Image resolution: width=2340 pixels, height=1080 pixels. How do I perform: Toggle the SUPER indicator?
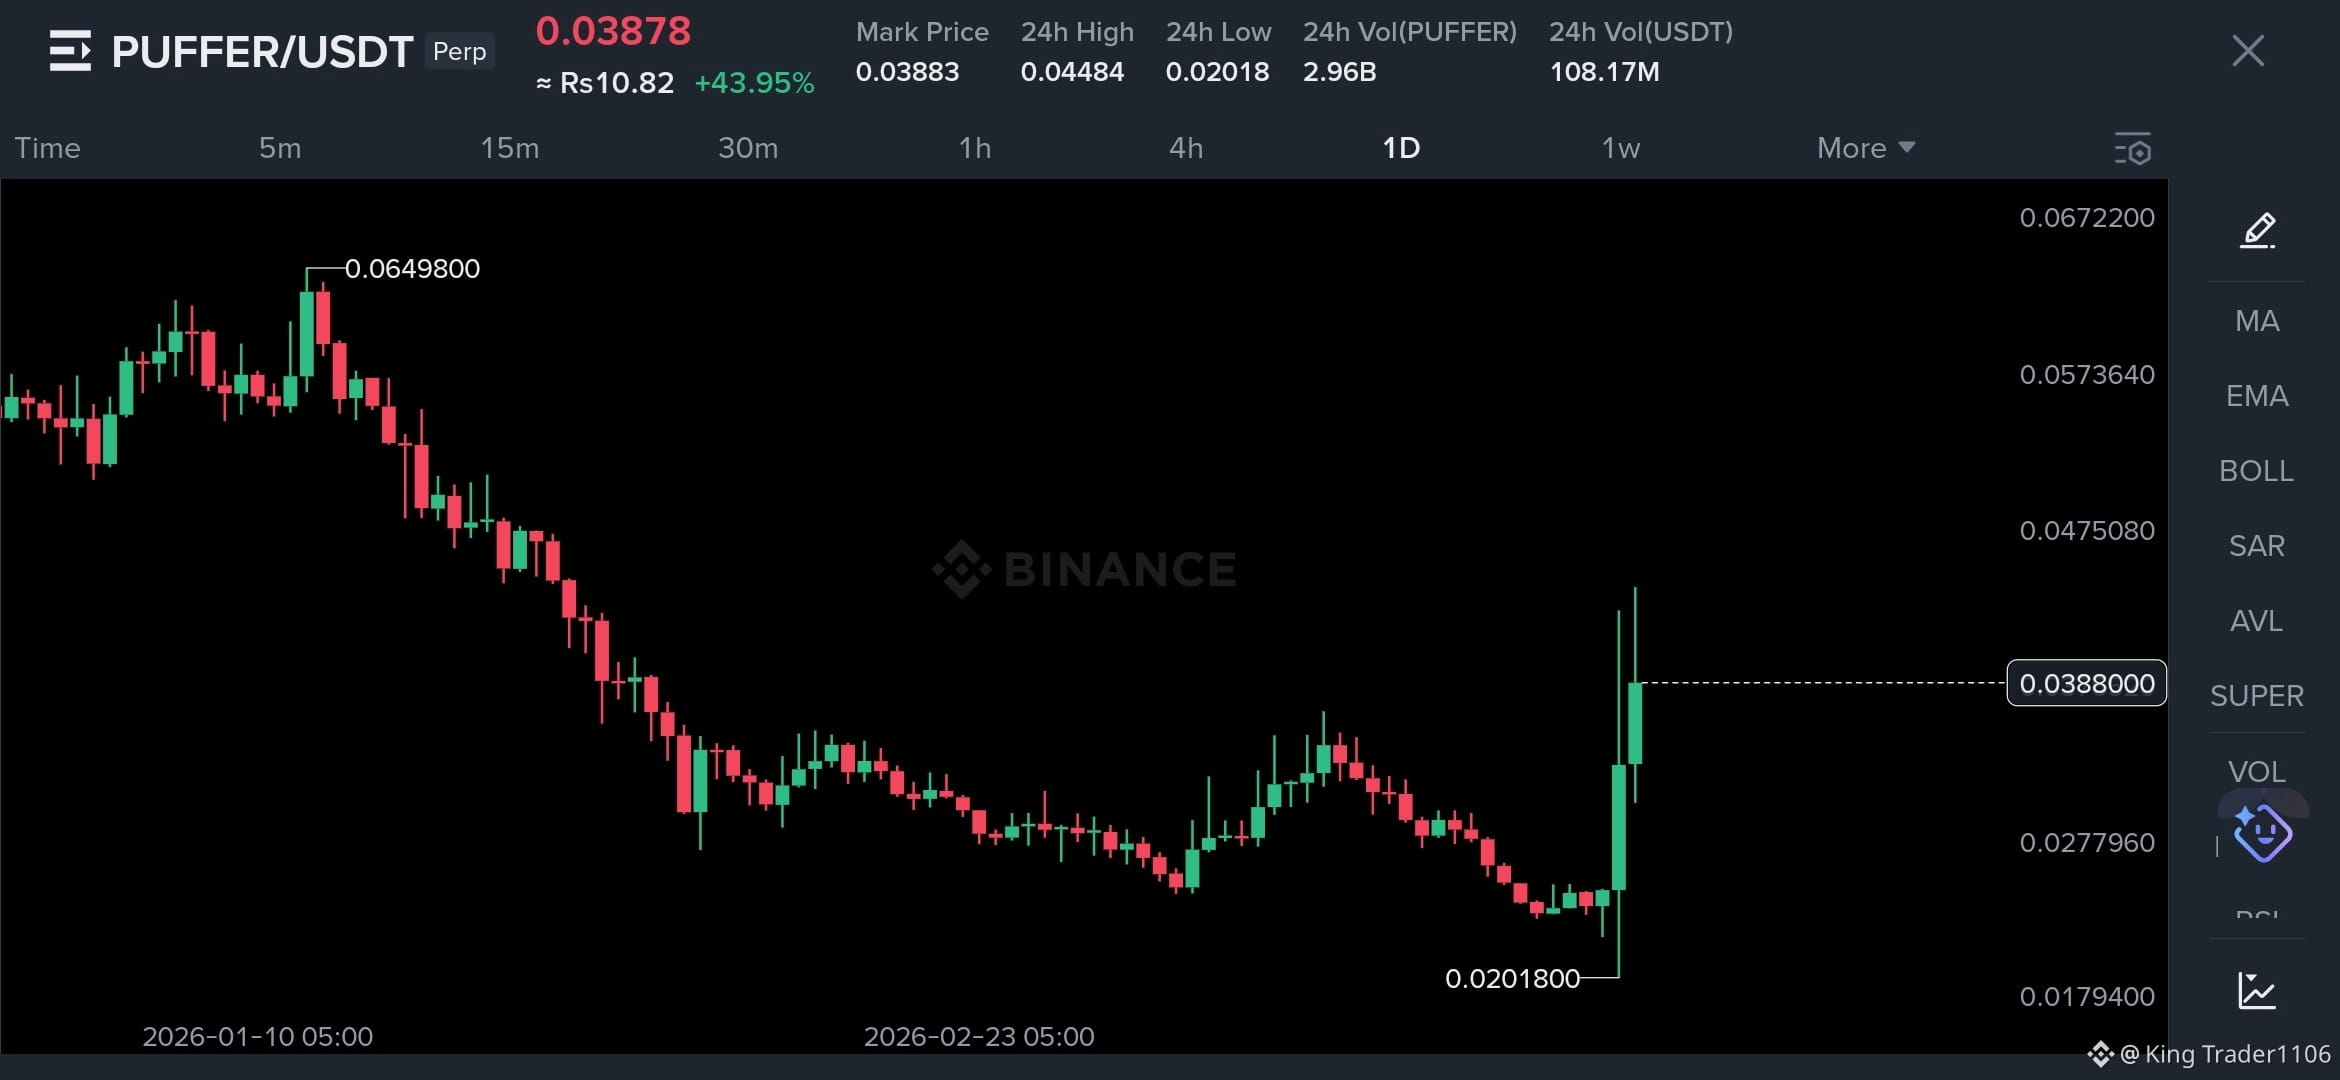pos(2257,696)
